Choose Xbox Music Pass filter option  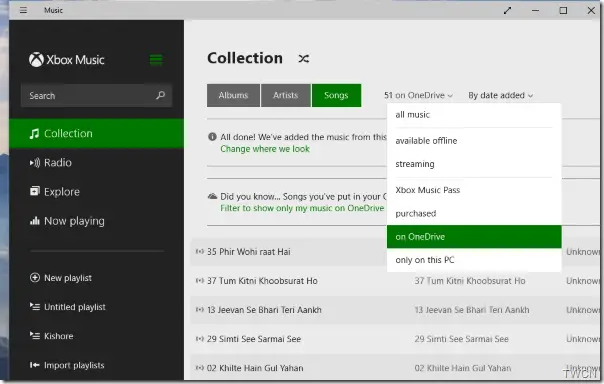point(474,190)
